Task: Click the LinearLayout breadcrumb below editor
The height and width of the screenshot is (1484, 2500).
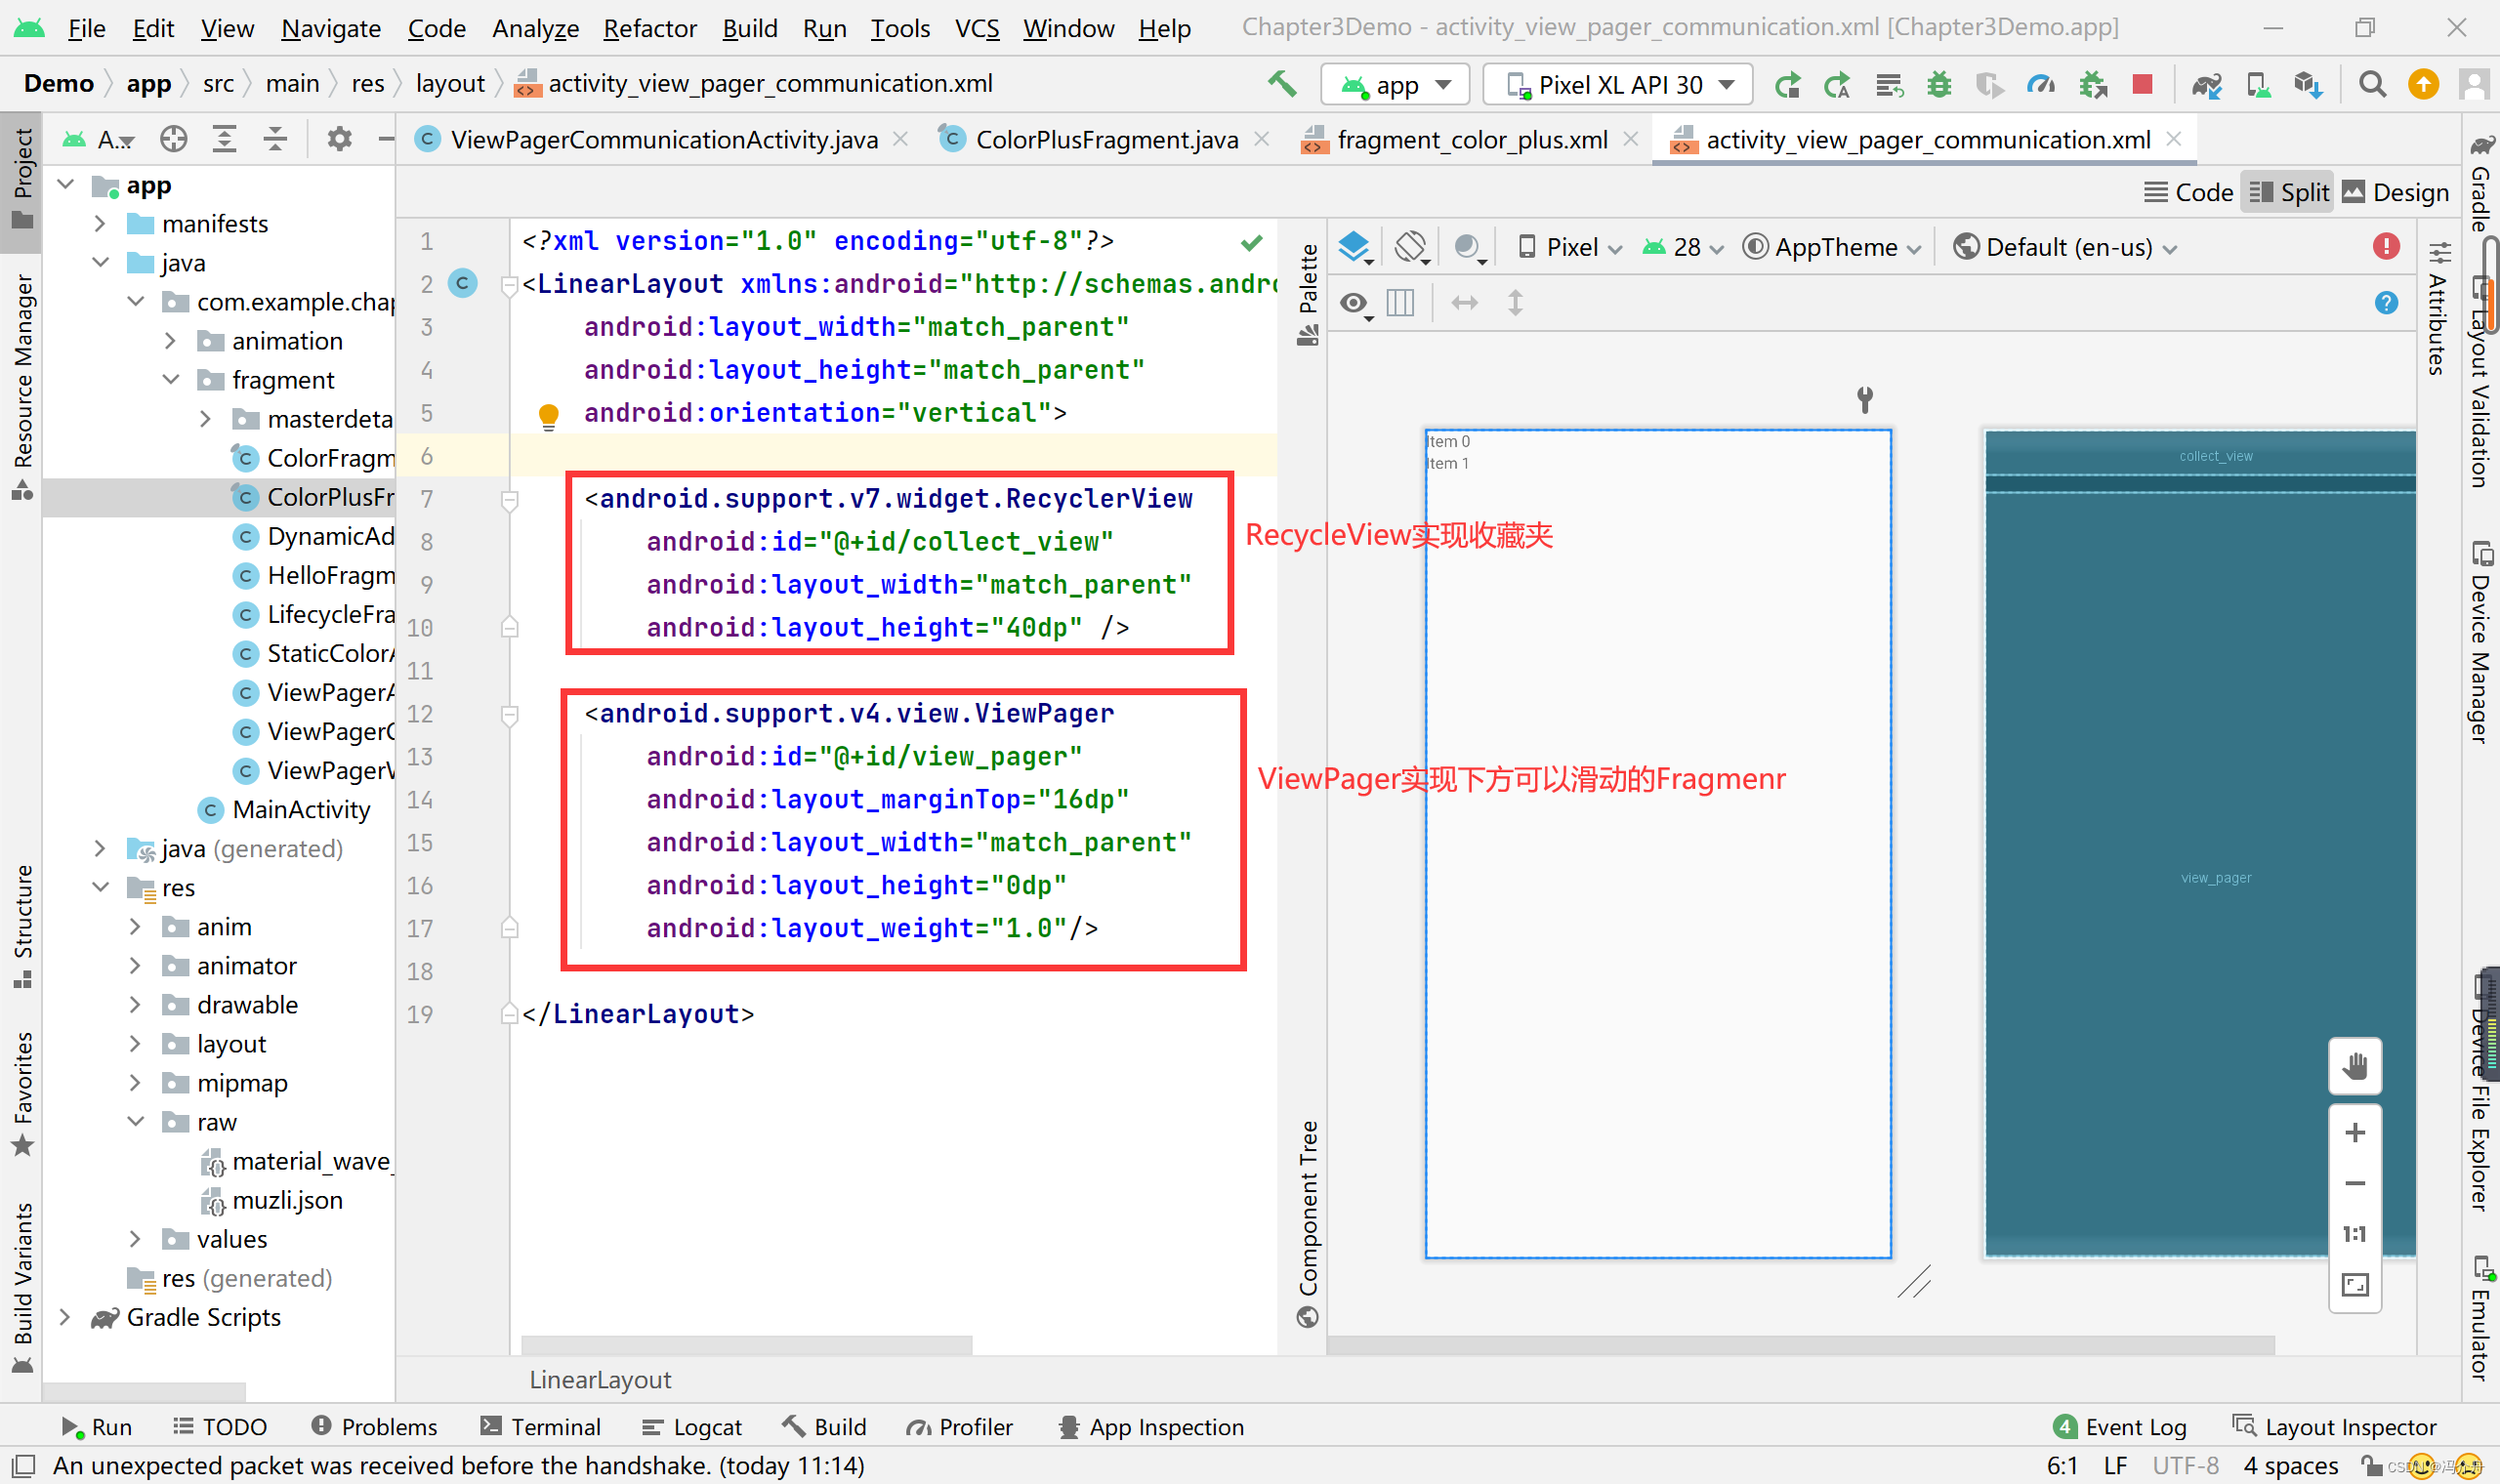Action: [600, 1380]
